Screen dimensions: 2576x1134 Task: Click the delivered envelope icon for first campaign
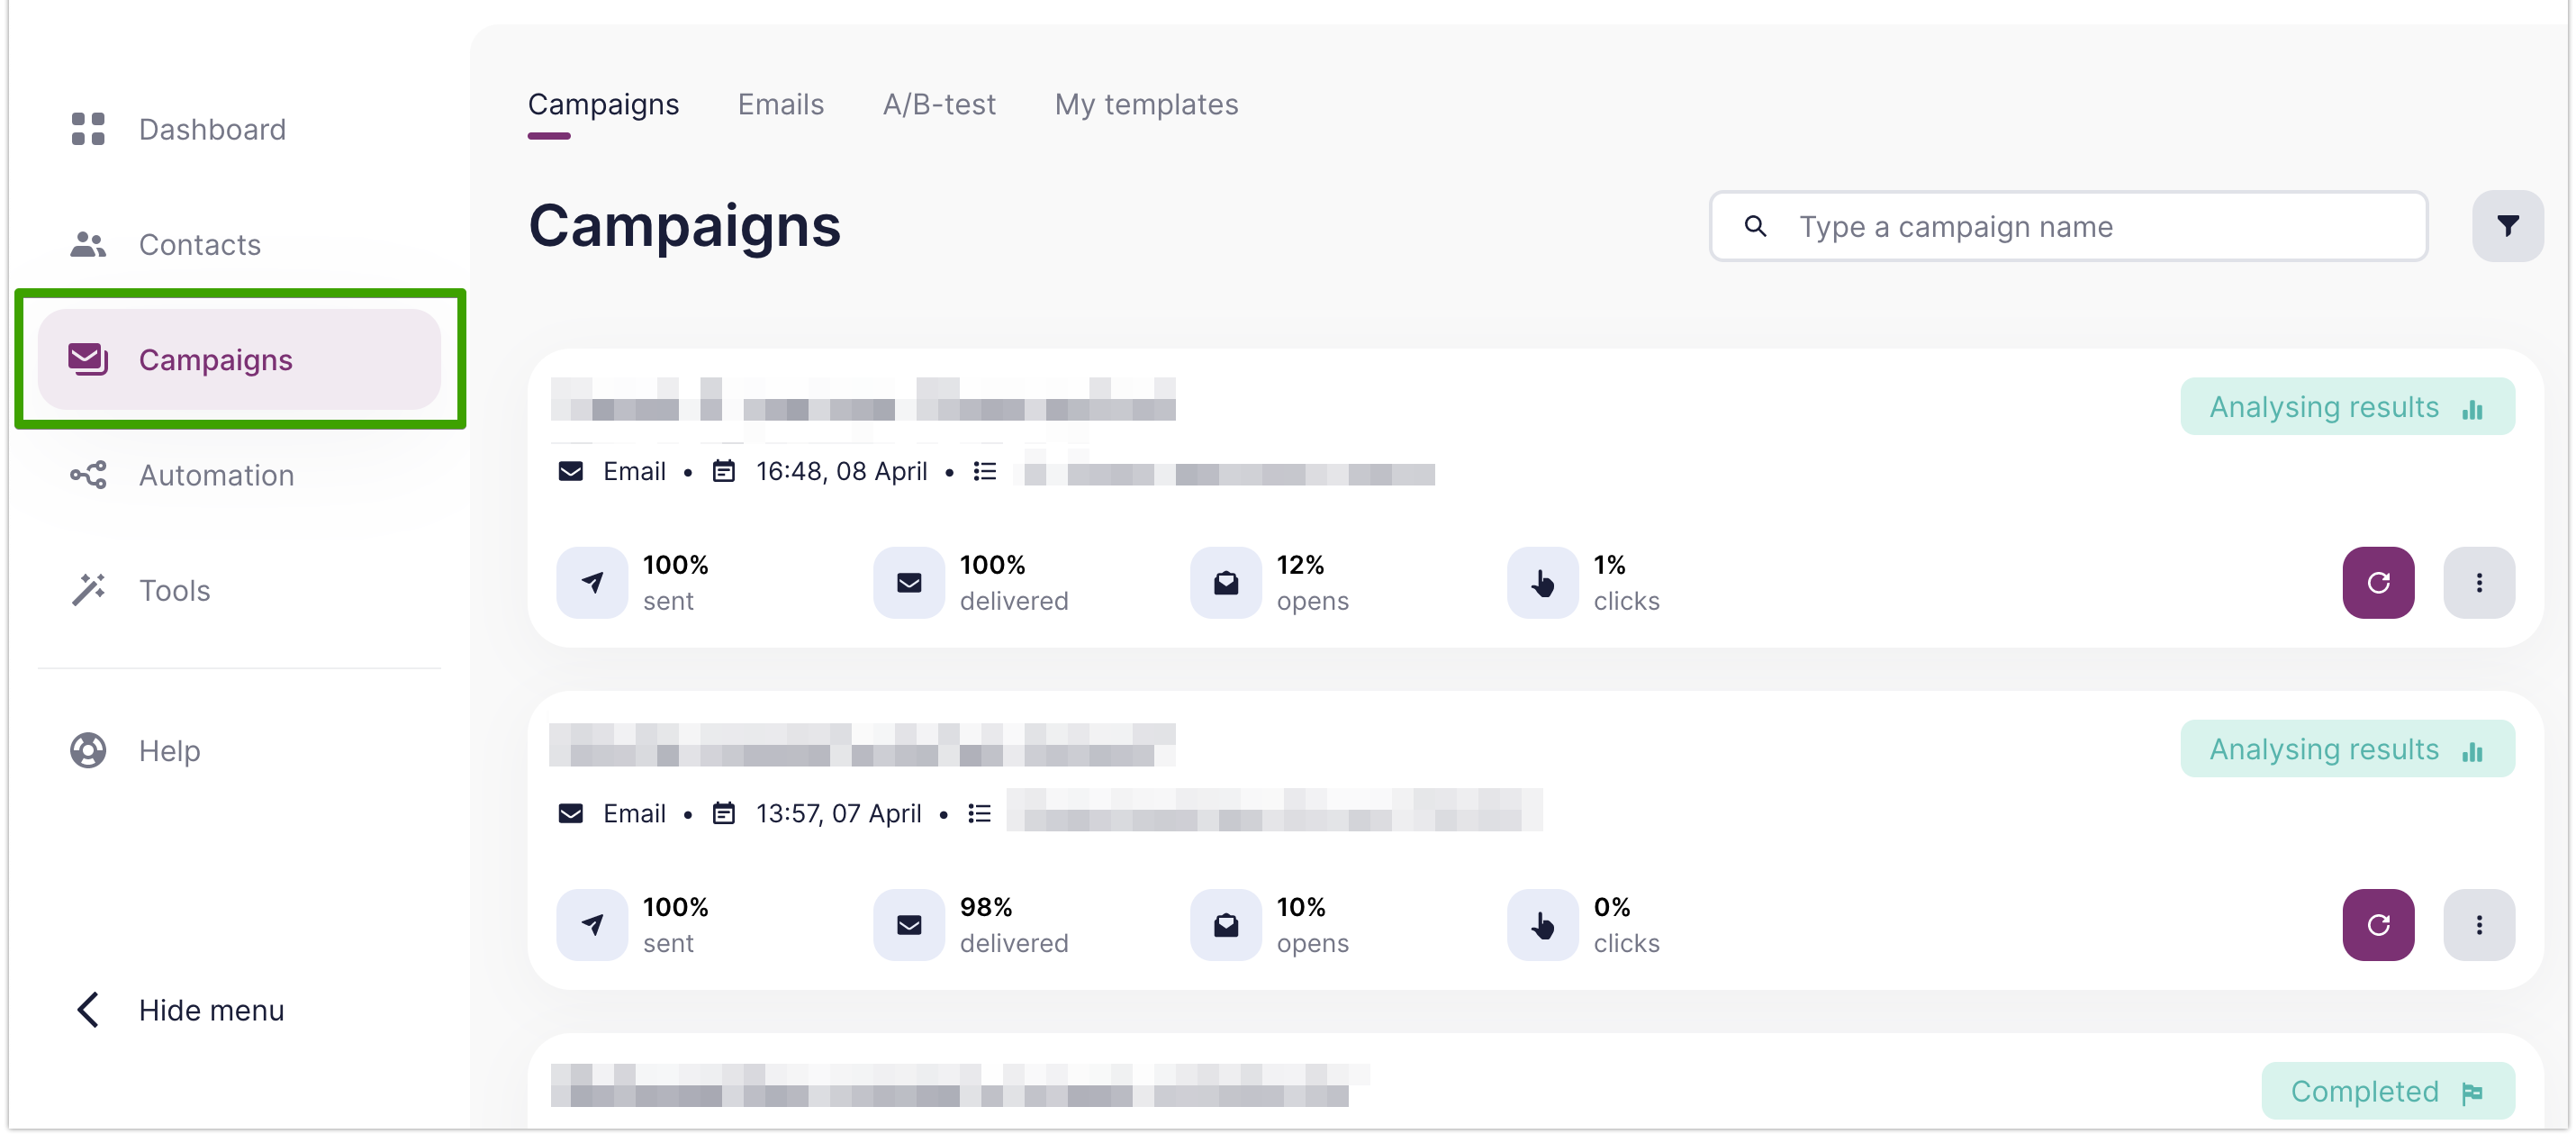click(908, 582)
